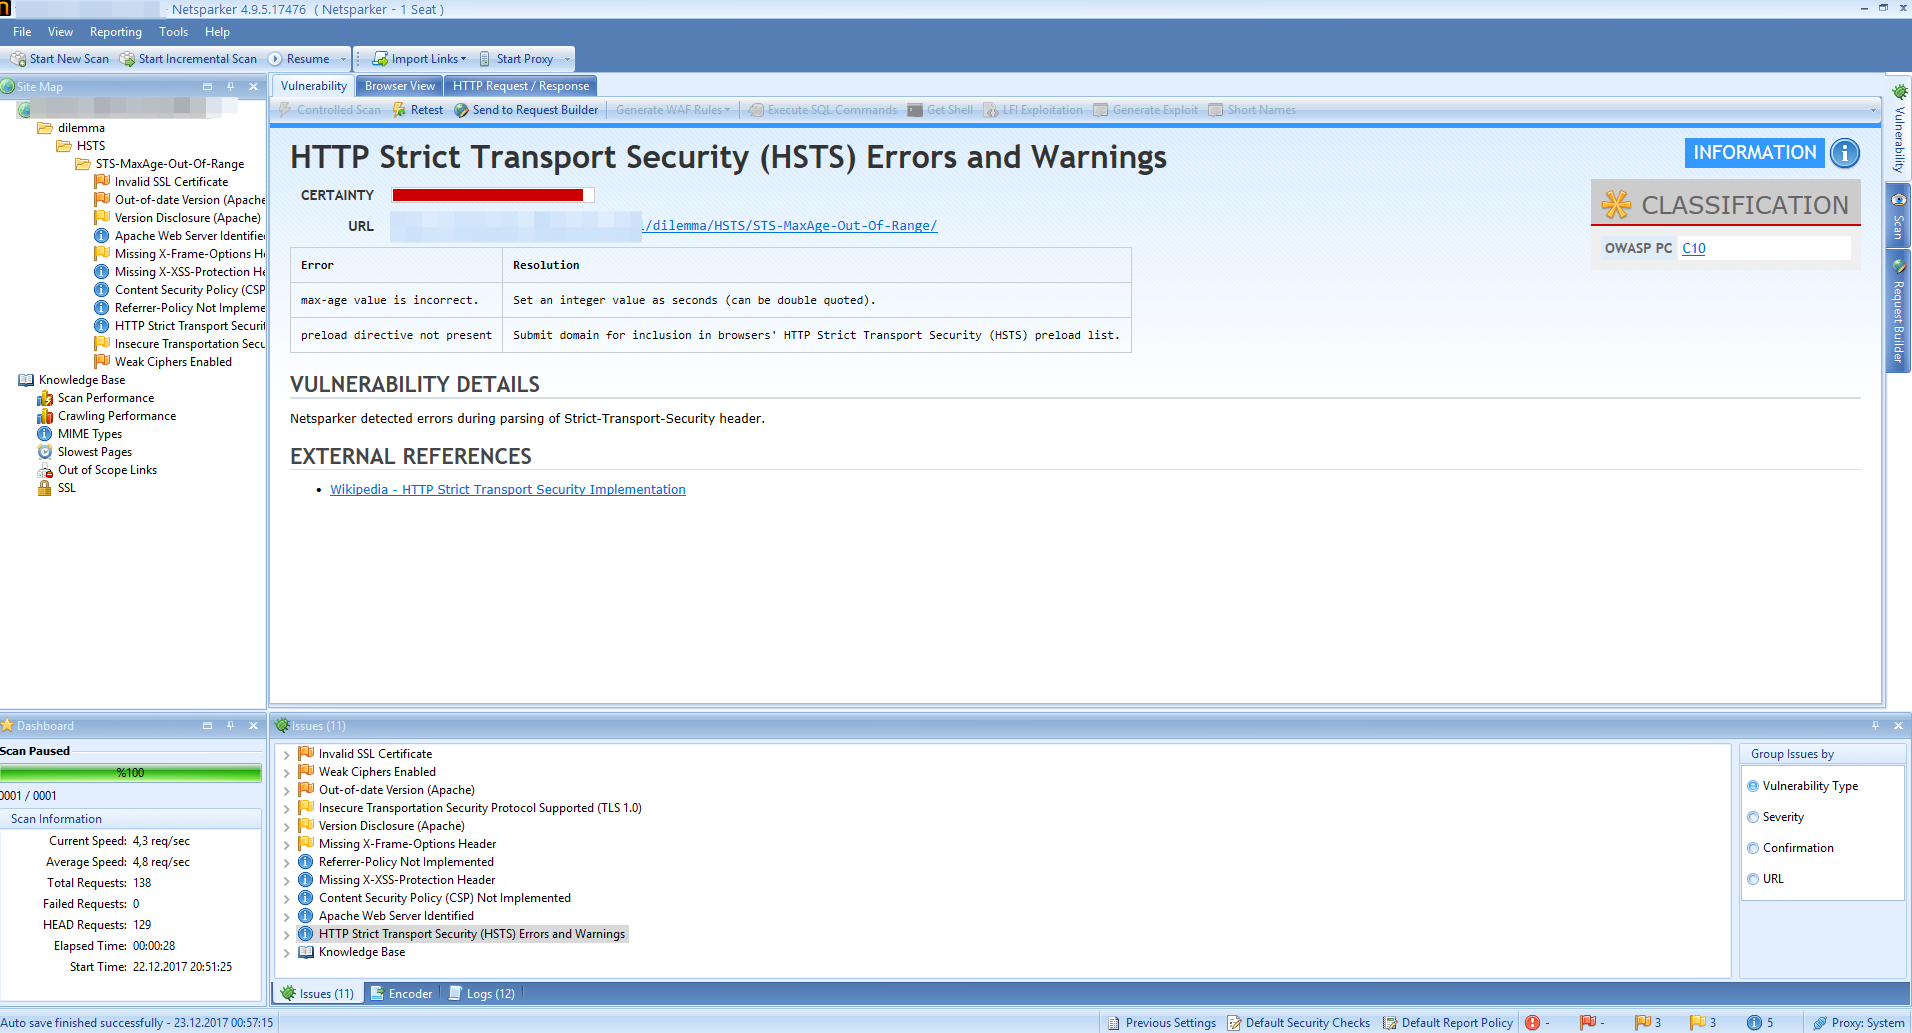Screen dimensions: 1912x1033
Task: Expand the Invalid SSL Certificate issue
Action: [287, 753]
